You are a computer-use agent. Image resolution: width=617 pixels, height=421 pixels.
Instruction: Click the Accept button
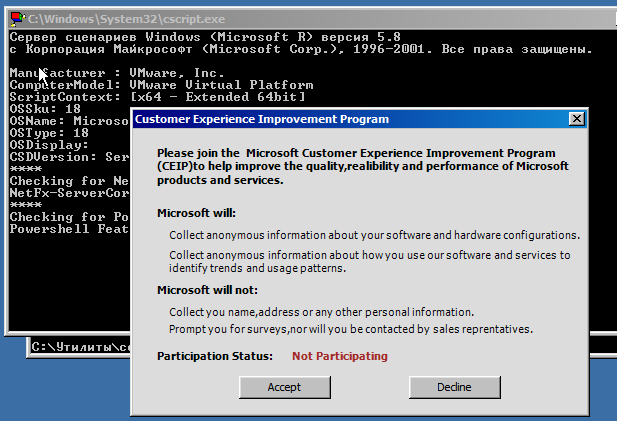point(284,387)
